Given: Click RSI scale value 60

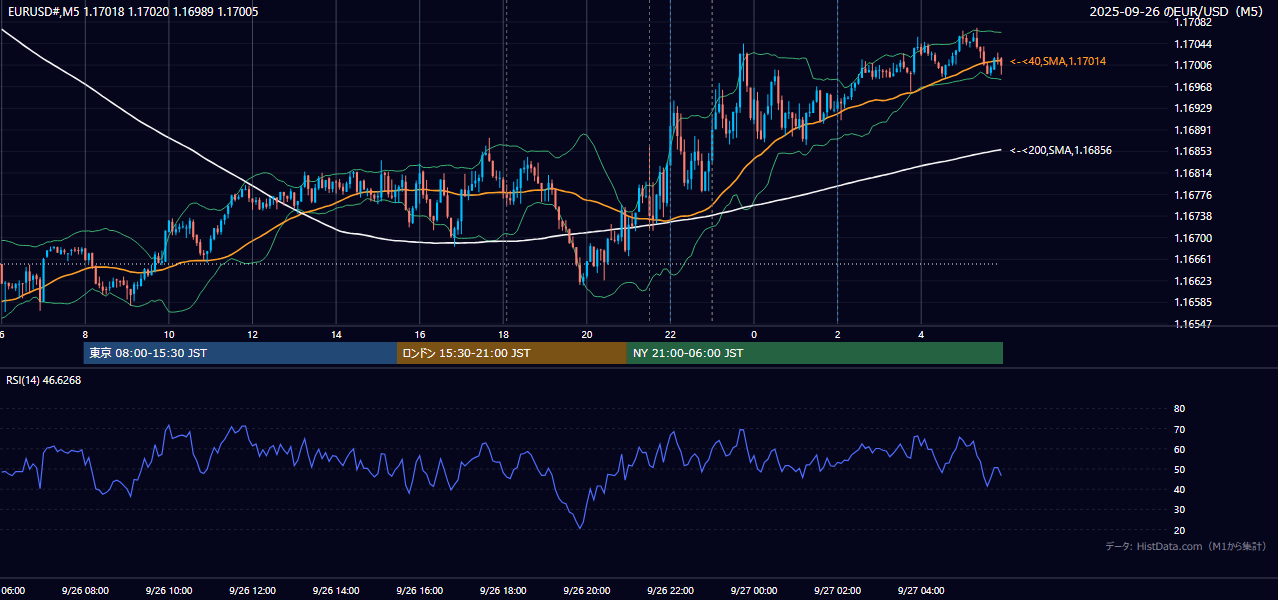Looking at the screenshot, I should click(x=1180, y=450).
